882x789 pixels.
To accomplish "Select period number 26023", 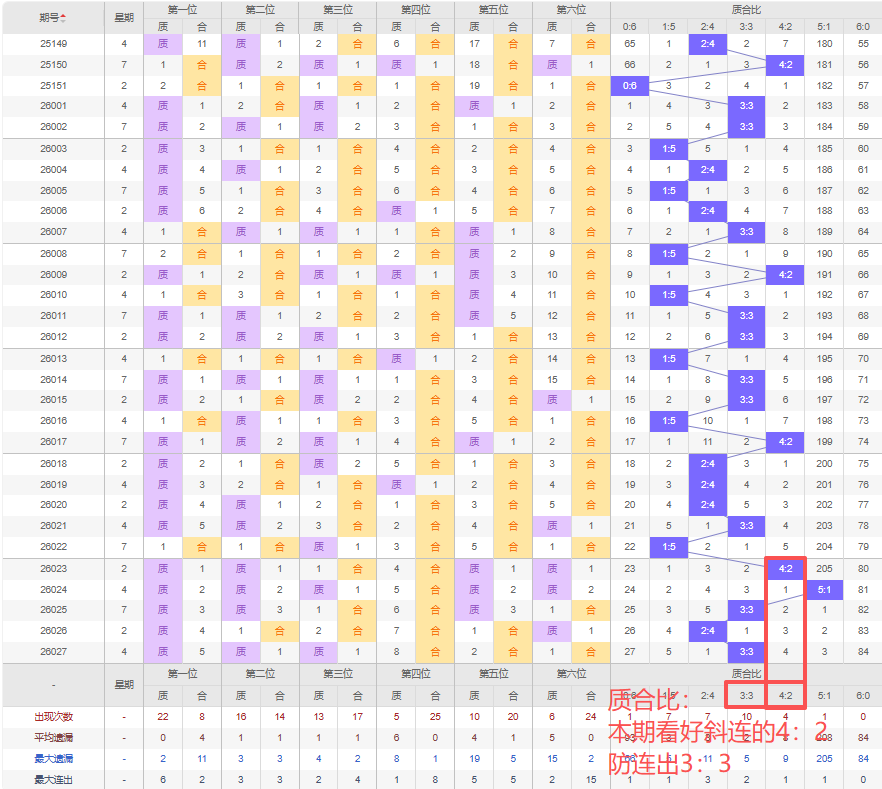I will tap(53, 569).
